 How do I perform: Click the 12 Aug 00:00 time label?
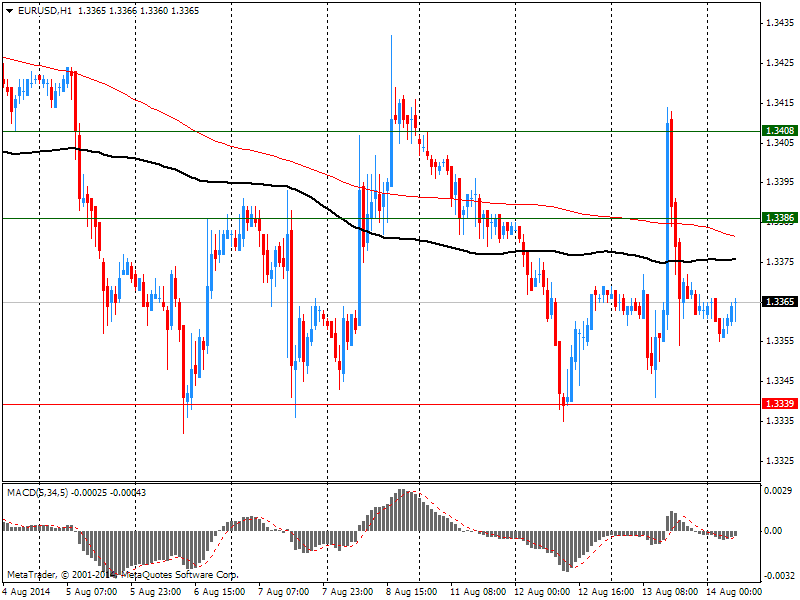pos(542,592)
